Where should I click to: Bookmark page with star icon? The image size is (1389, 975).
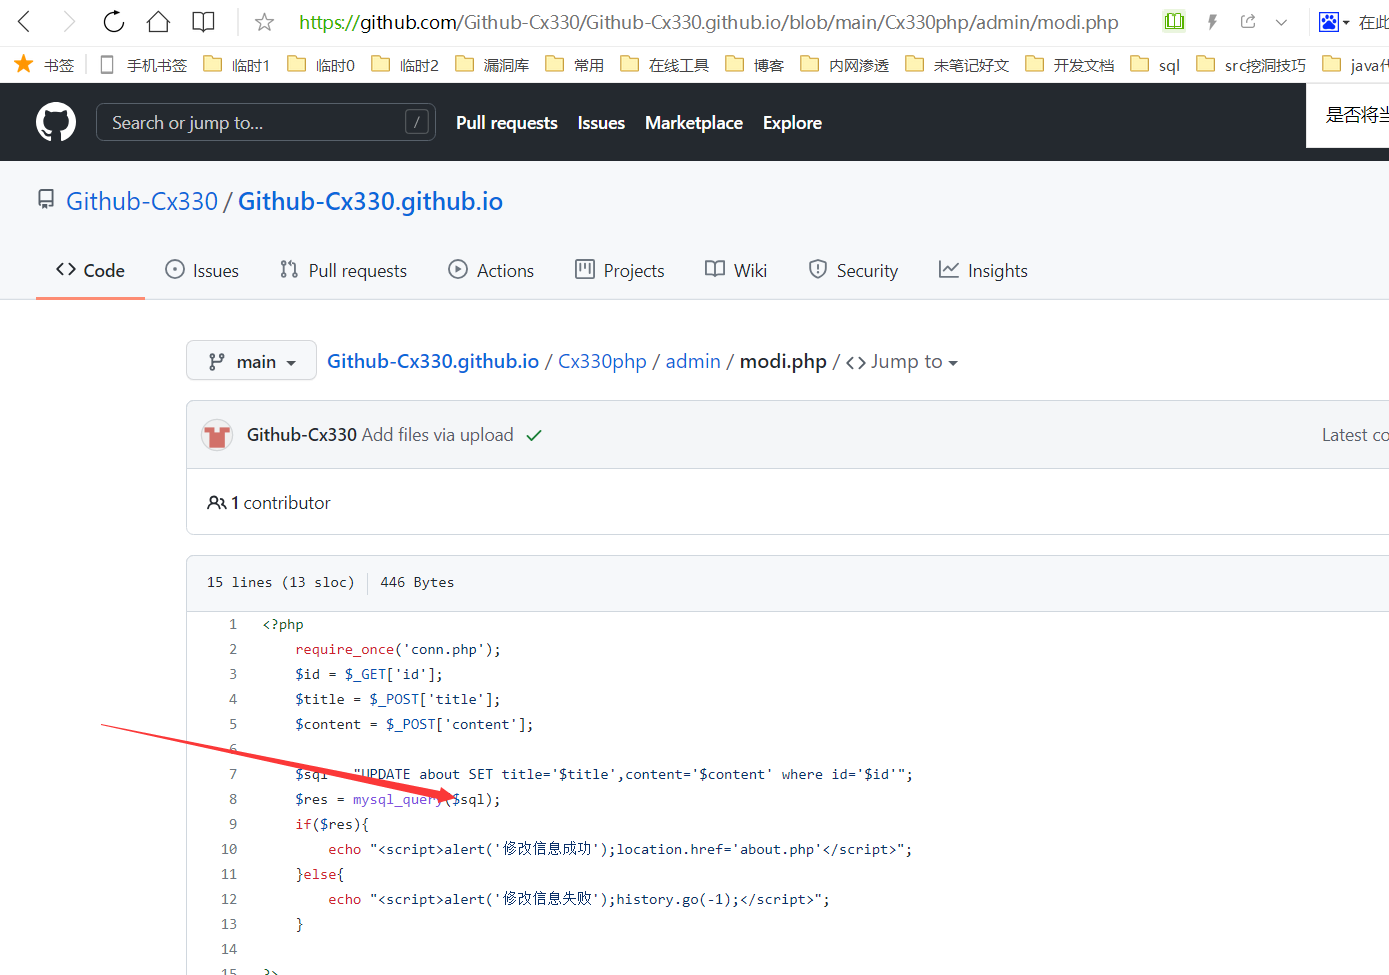point(264,22)
